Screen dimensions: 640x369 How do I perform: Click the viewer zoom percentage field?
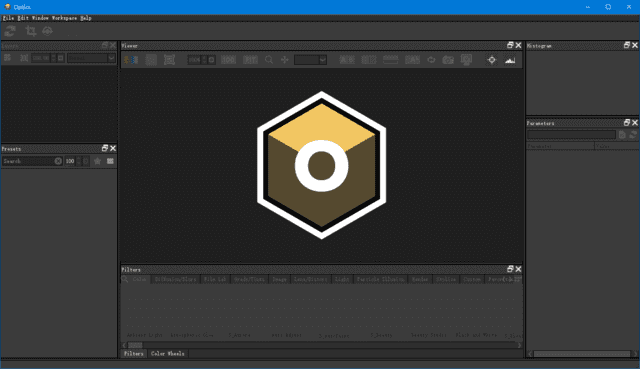point(194,60)
